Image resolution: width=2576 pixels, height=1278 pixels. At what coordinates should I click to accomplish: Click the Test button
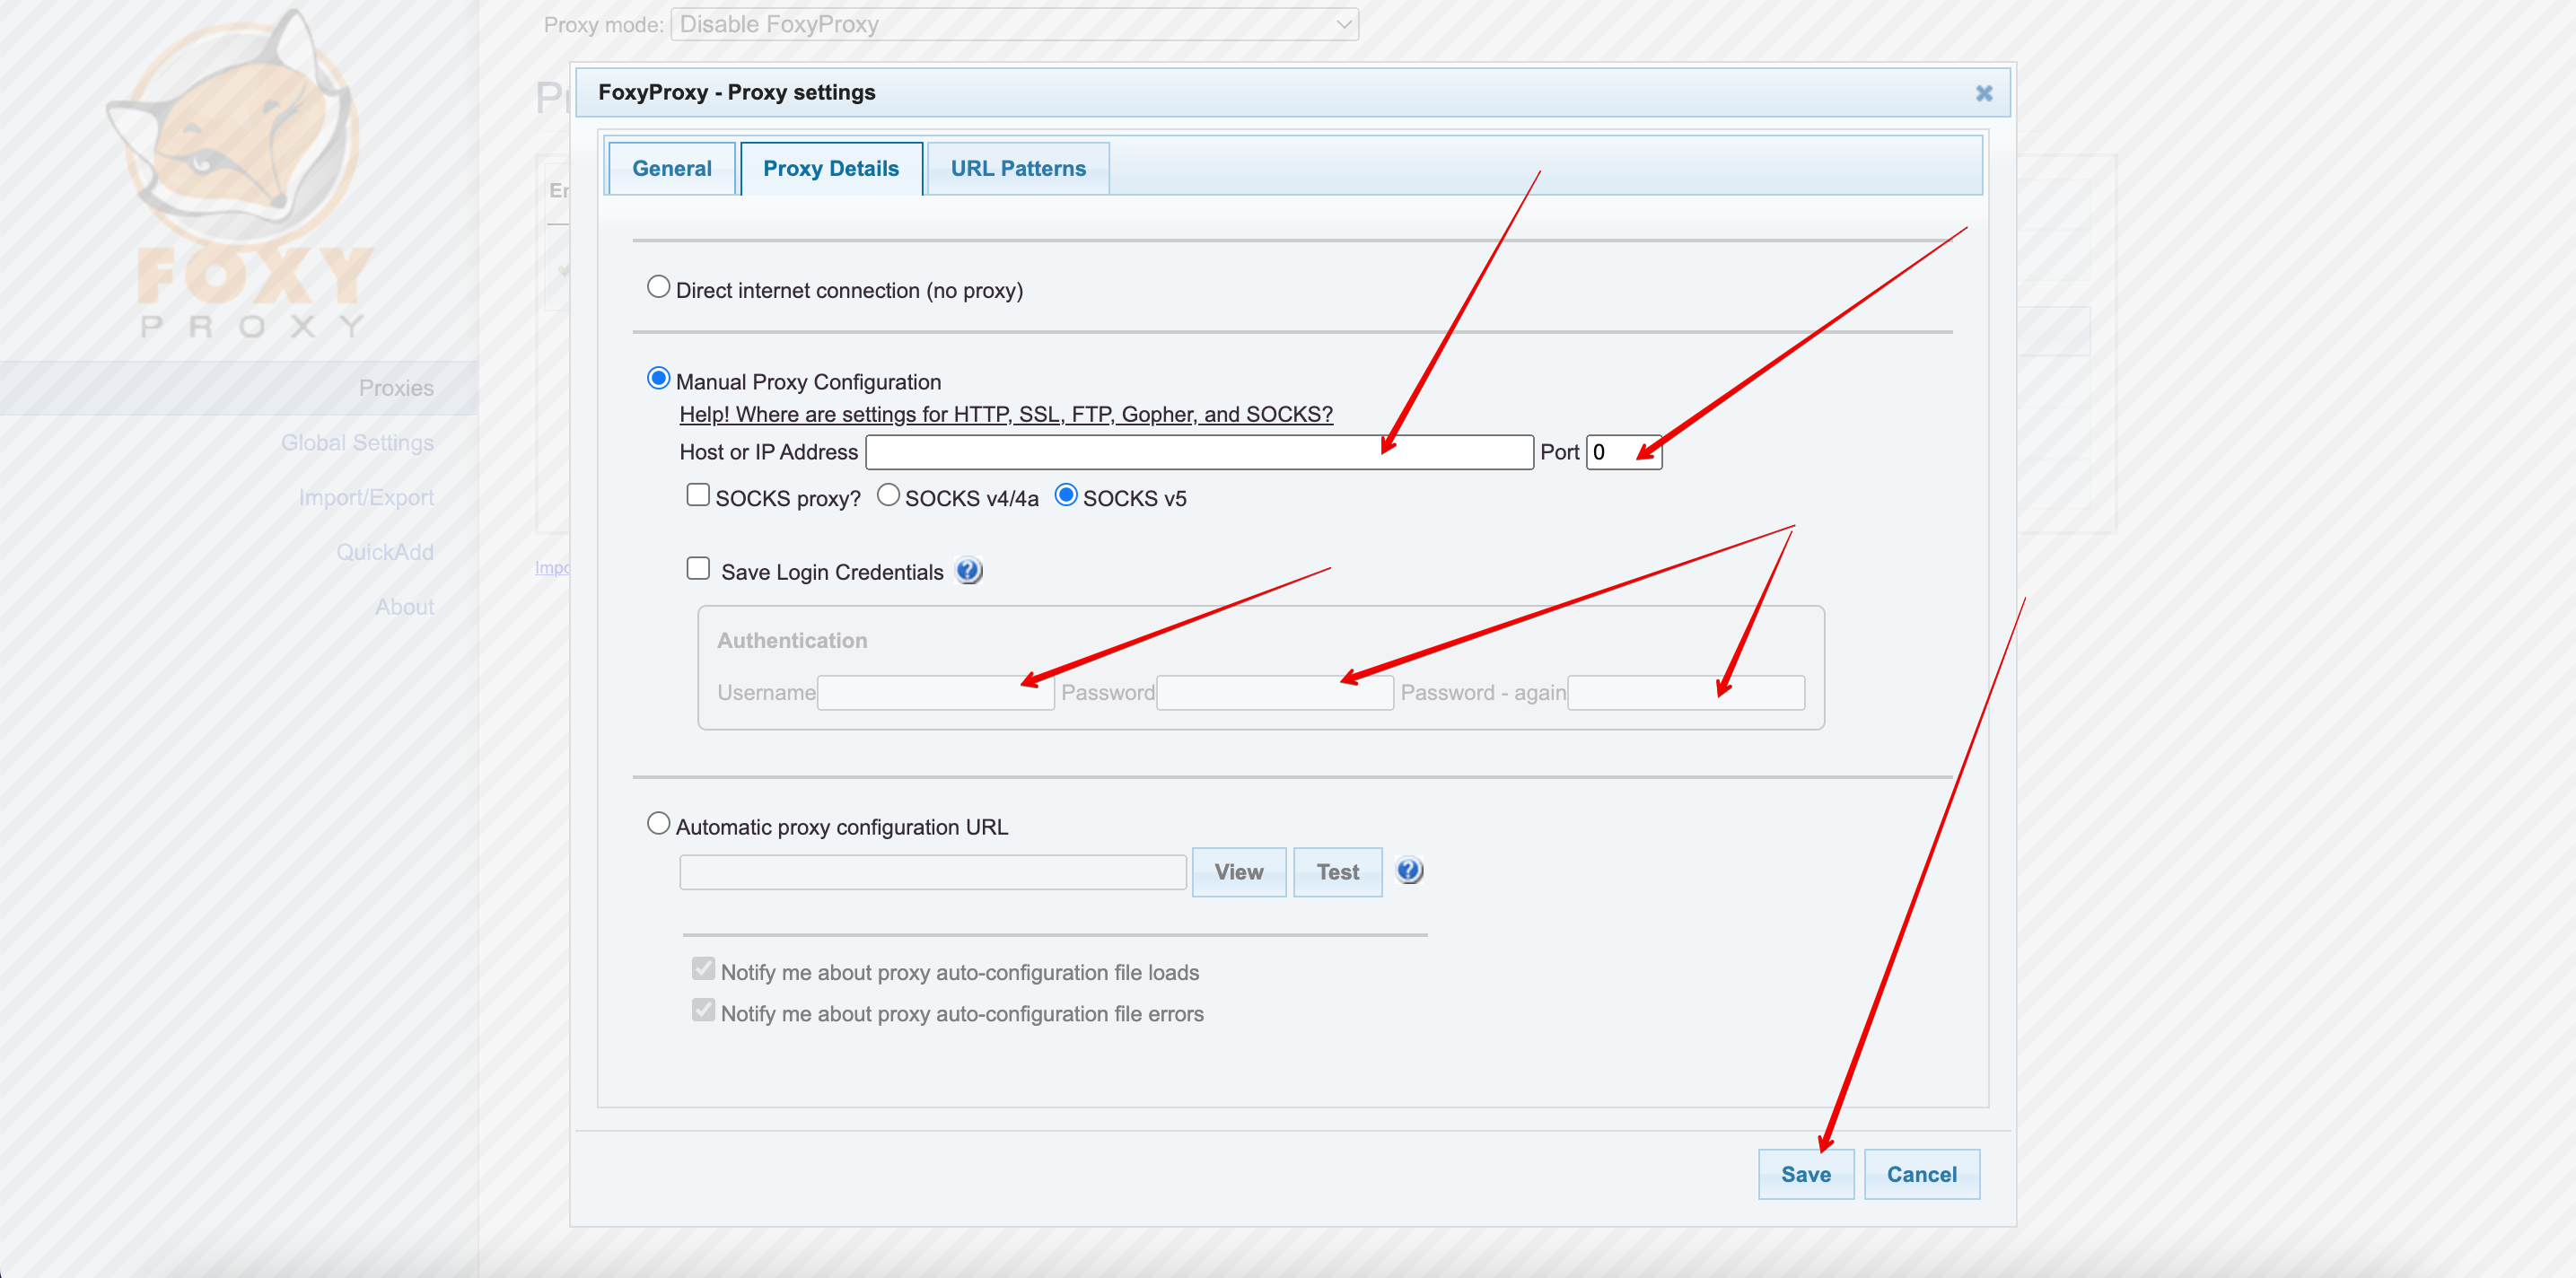point(1337,872)
